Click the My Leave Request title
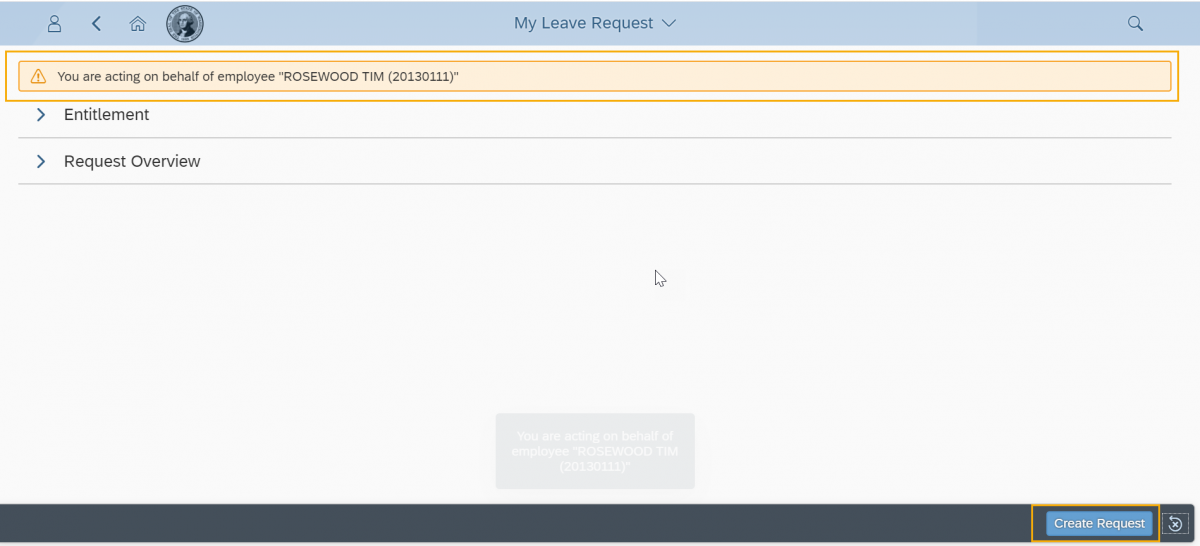Screen dimensions: 1200x546 [583, 23]
